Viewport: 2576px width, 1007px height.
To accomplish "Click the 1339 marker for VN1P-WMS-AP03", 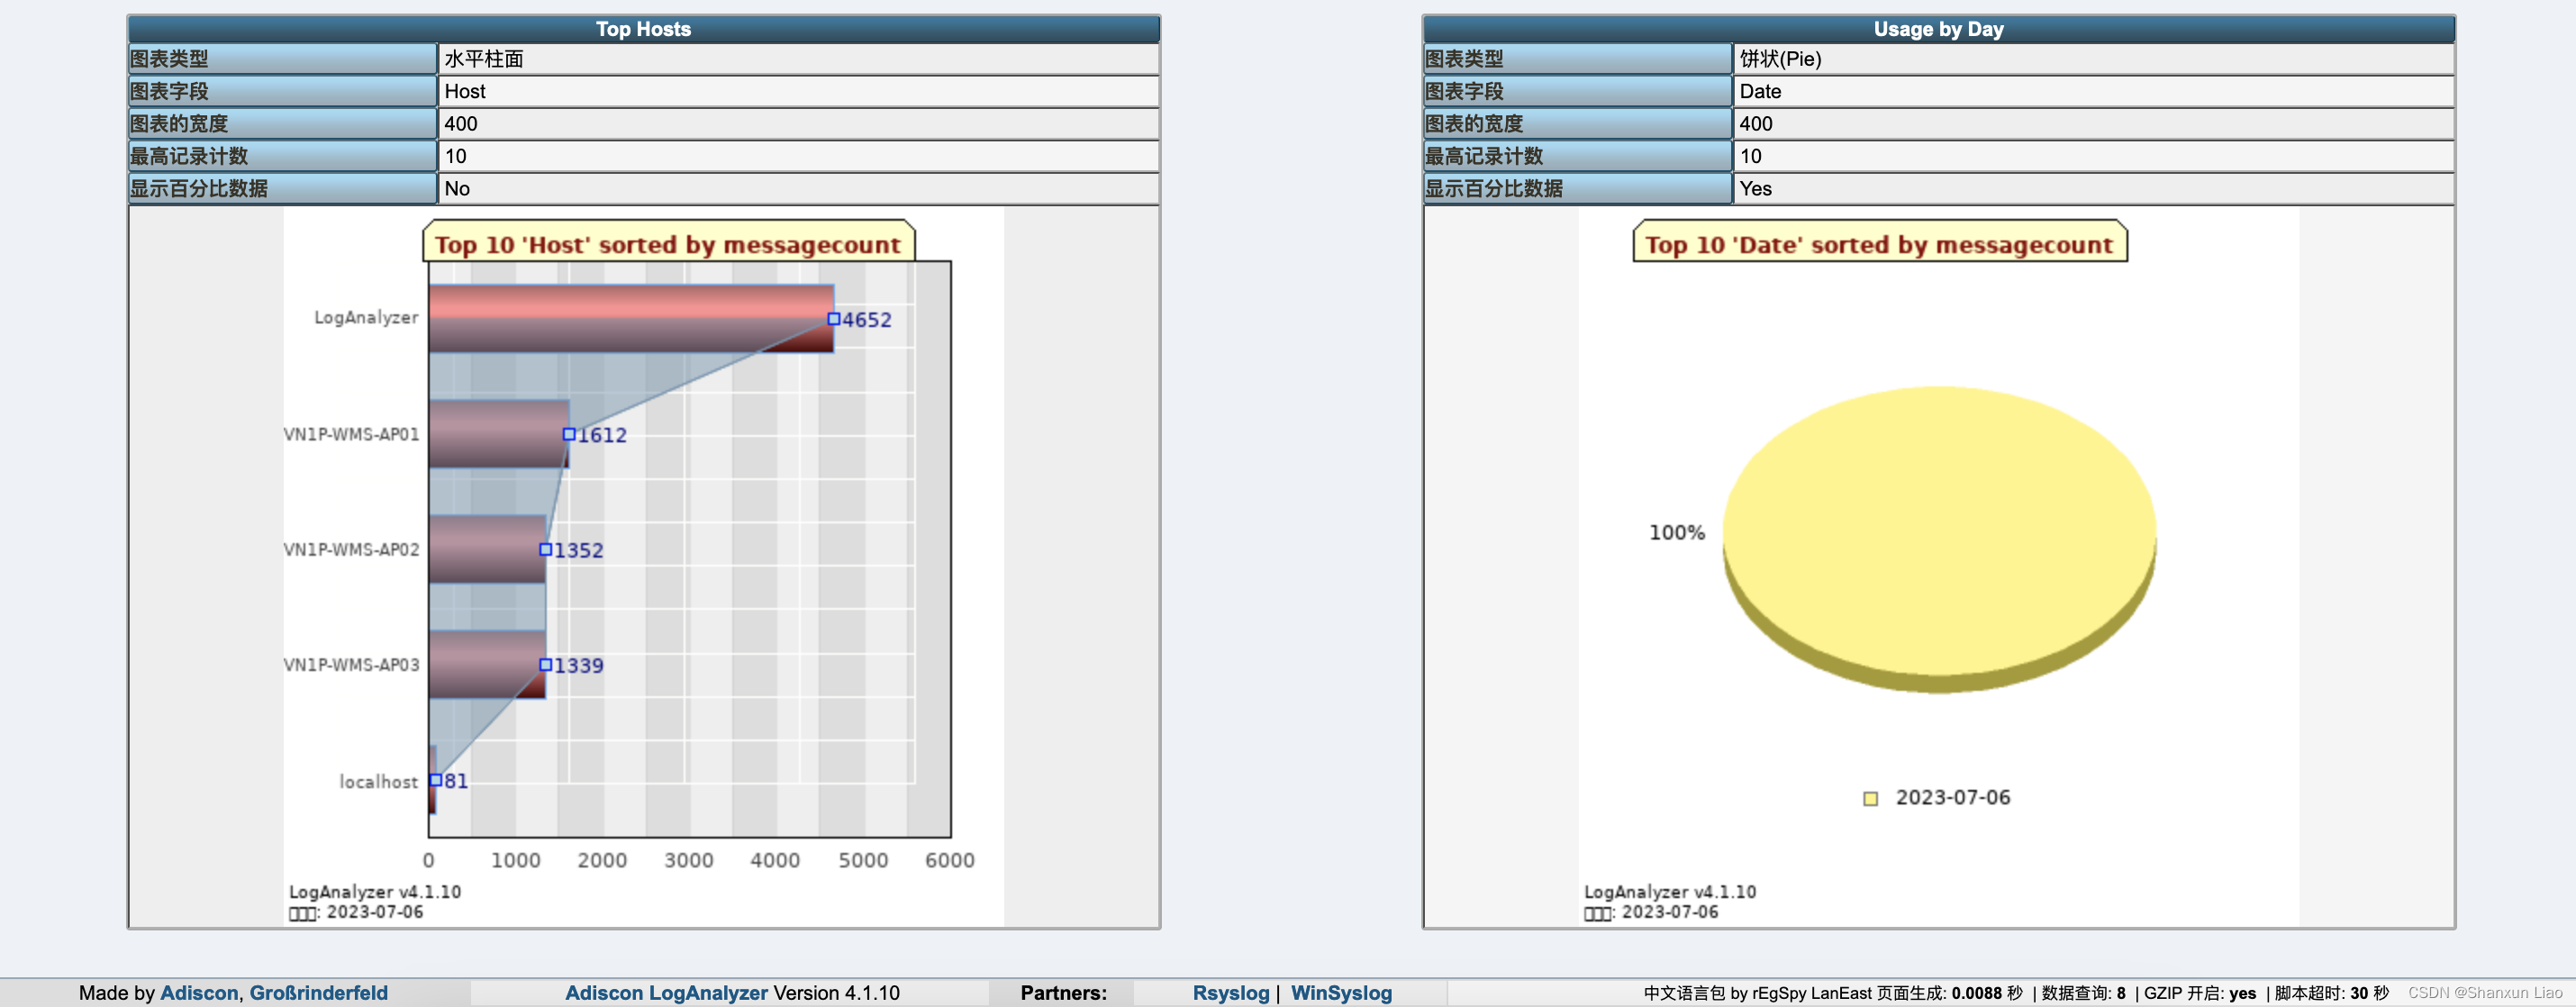I will [x=546, y=664].
